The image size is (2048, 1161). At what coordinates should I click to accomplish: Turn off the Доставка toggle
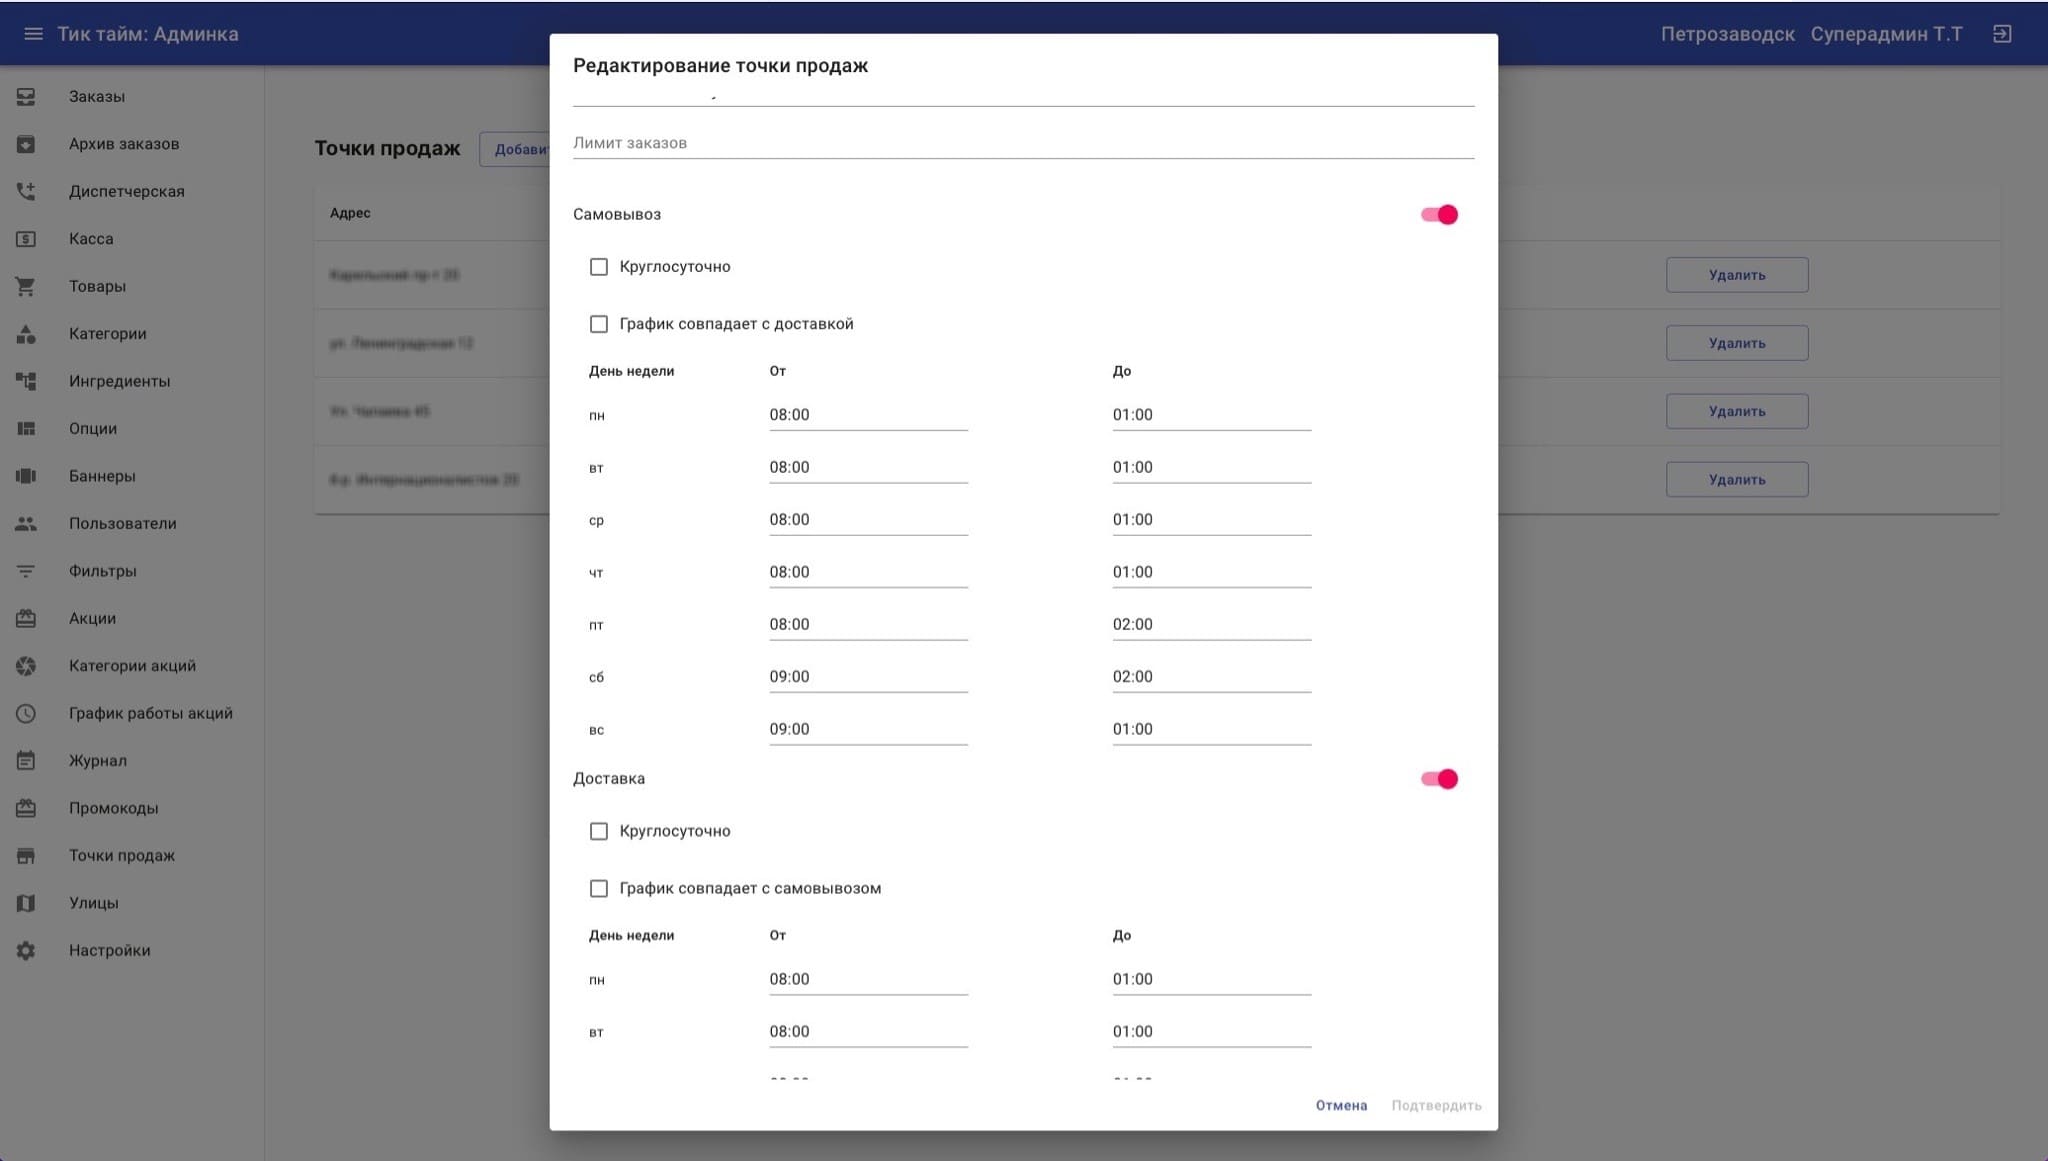(1439, 779)
